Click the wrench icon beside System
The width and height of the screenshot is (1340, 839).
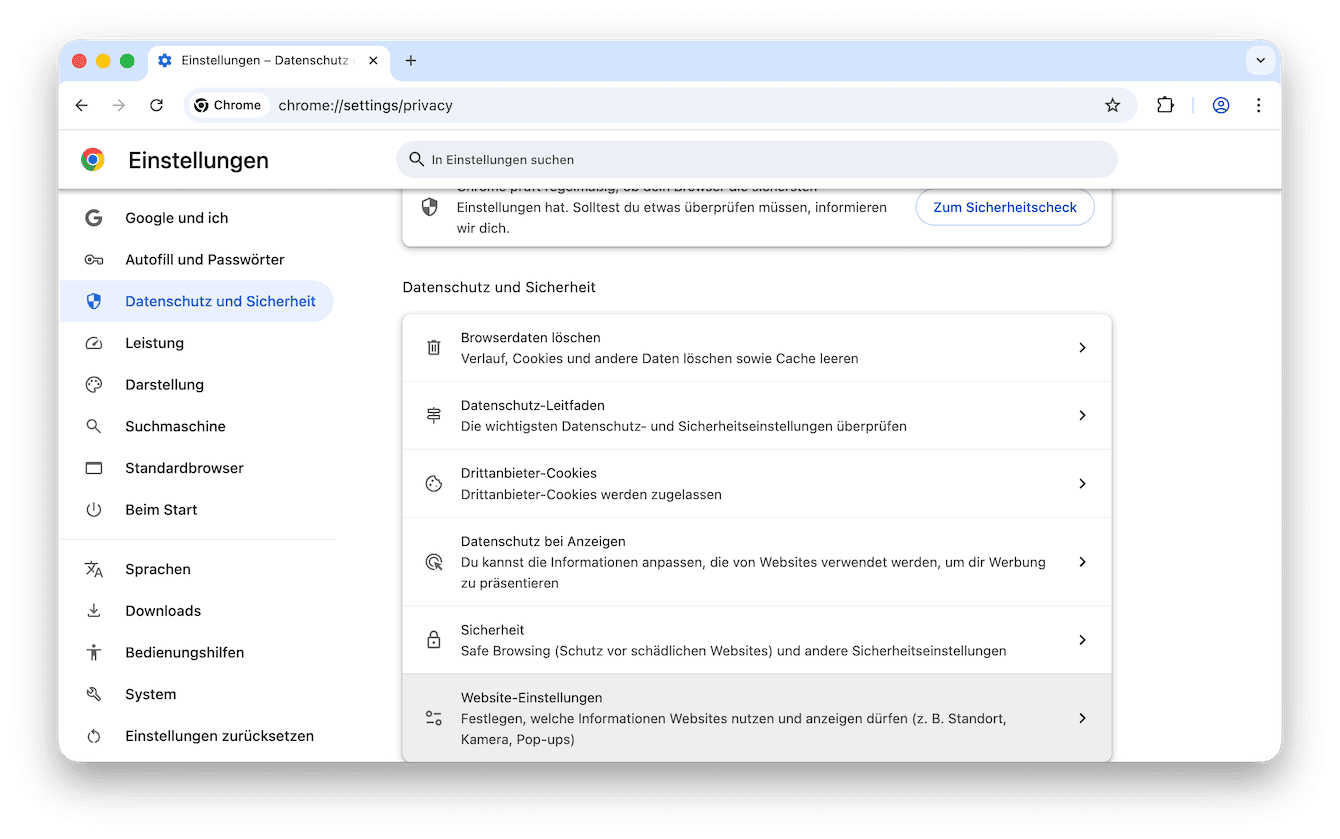click(93, 693)
